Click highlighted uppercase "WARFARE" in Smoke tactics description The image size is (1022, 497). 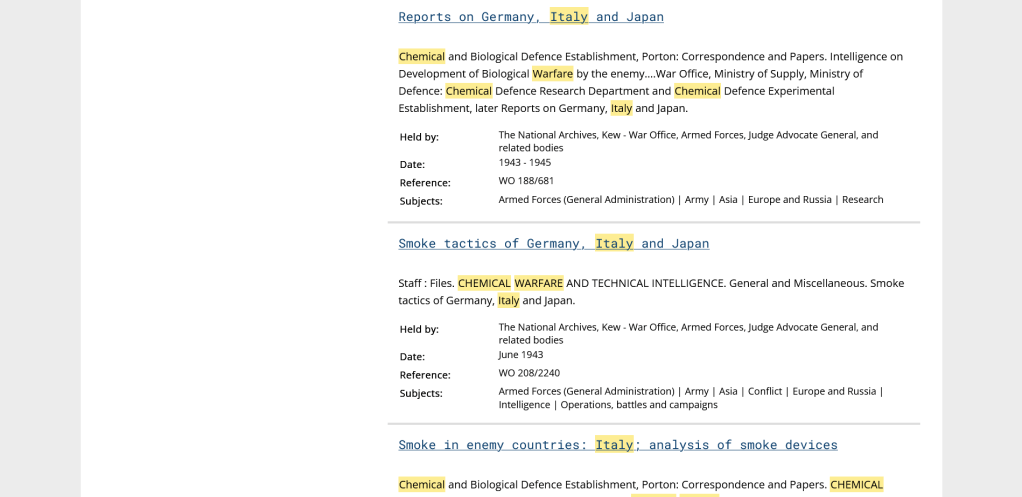(x=538, y=283)
